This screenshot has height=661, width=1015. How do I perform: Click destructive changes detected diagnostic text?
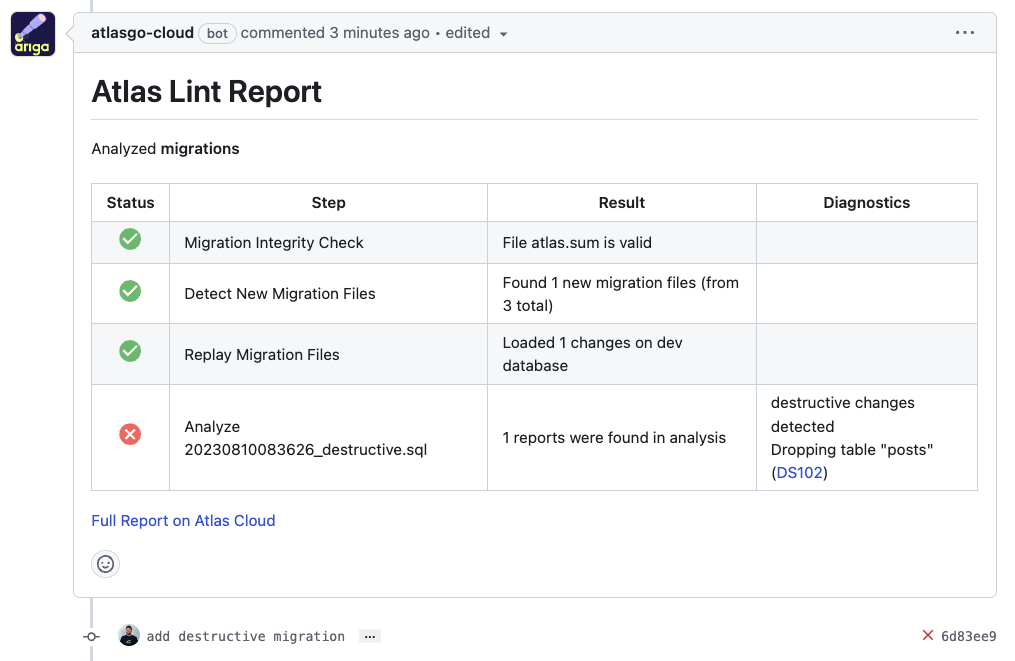(x=842, y=414)
